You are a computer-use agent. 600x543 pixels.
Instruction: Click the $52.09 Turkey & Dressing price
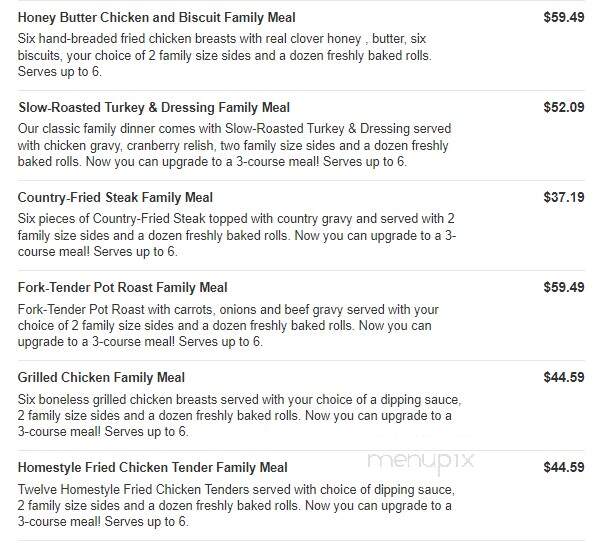tap(564, 107)
